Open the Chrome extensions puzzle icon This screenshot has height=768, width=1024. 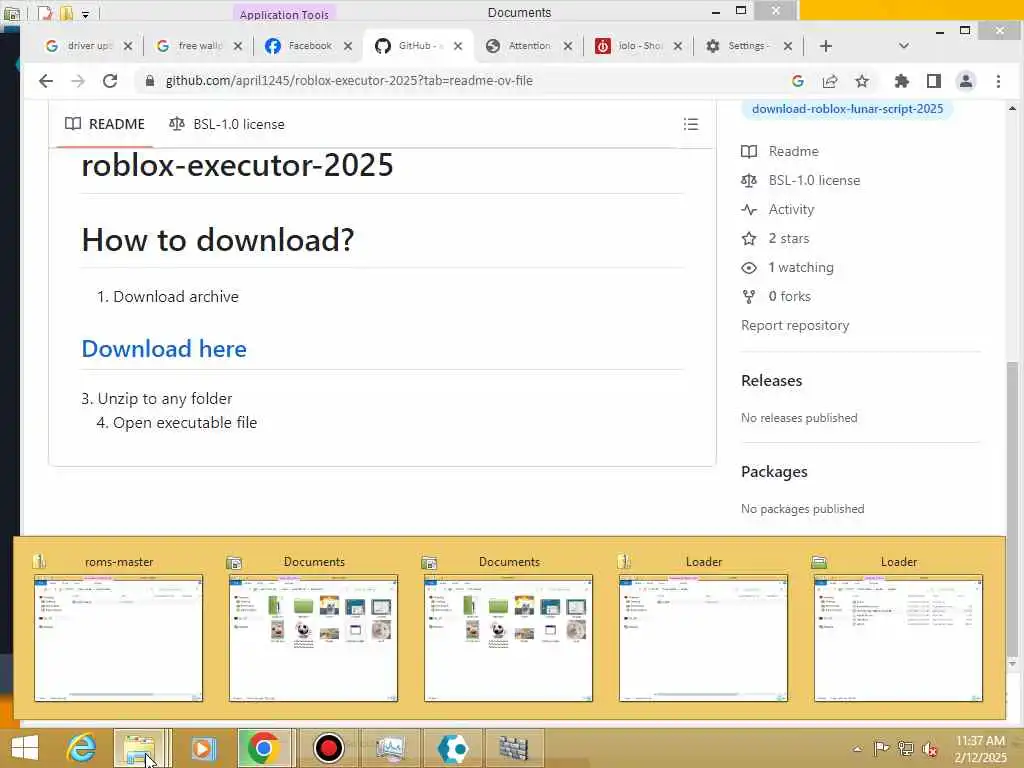[x=901, y=81]
